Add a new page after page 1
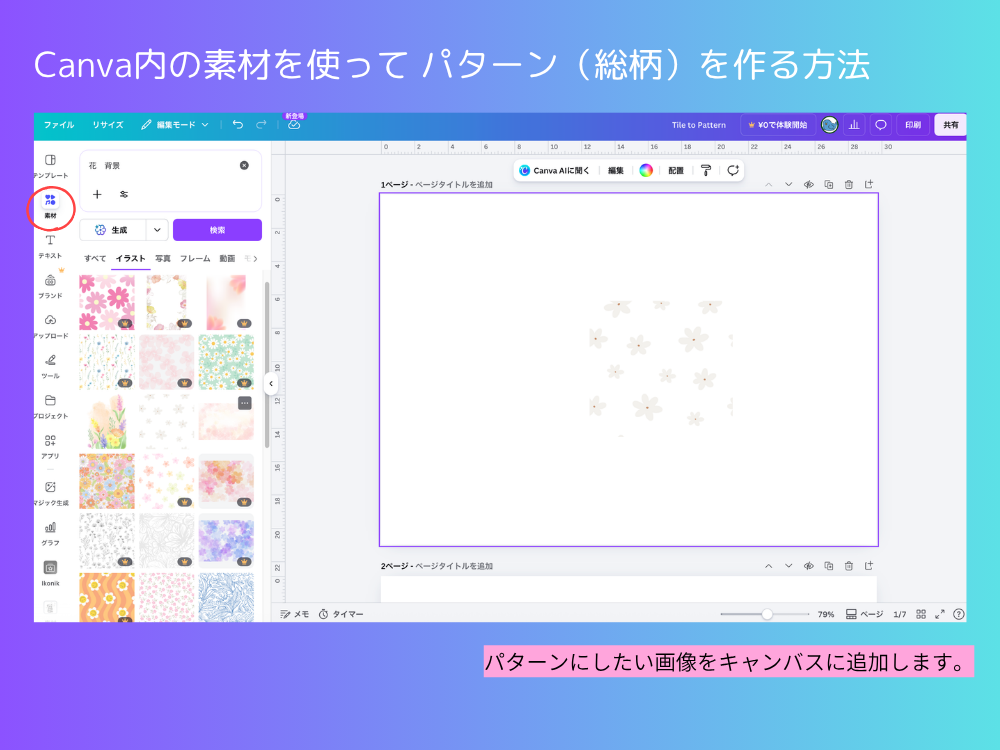 click(869, 184)
